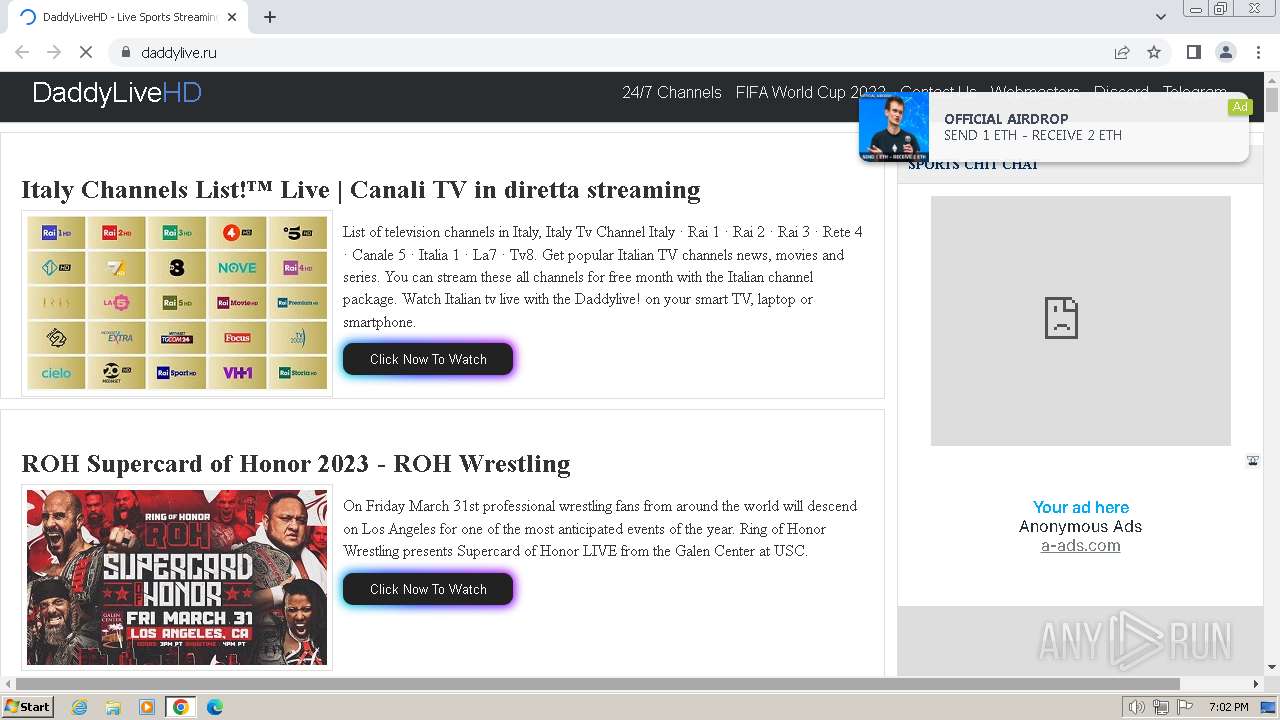This screenshot has width=1280, height=720.
Task: Open the Chrome profile avatar
Action: point(1225,52)
